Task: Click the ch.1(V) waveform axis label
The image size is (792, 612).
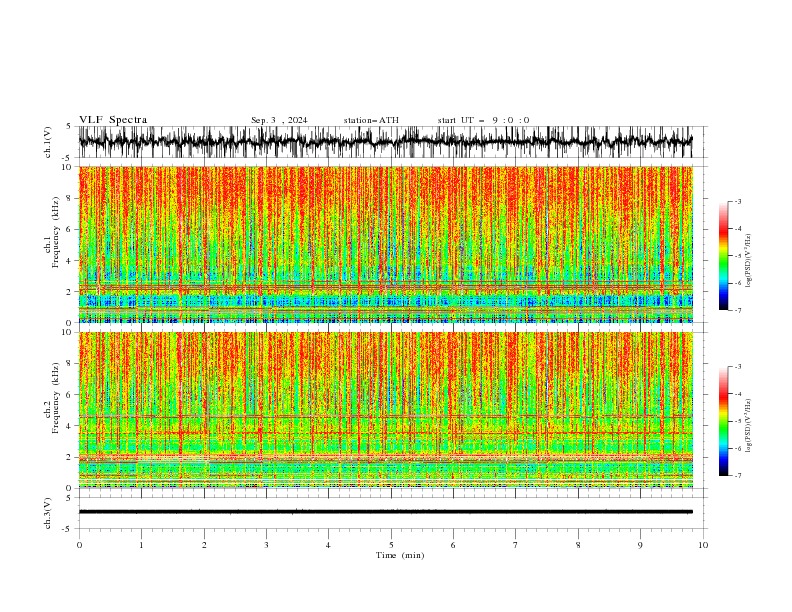Action: [x=48, y=142]
